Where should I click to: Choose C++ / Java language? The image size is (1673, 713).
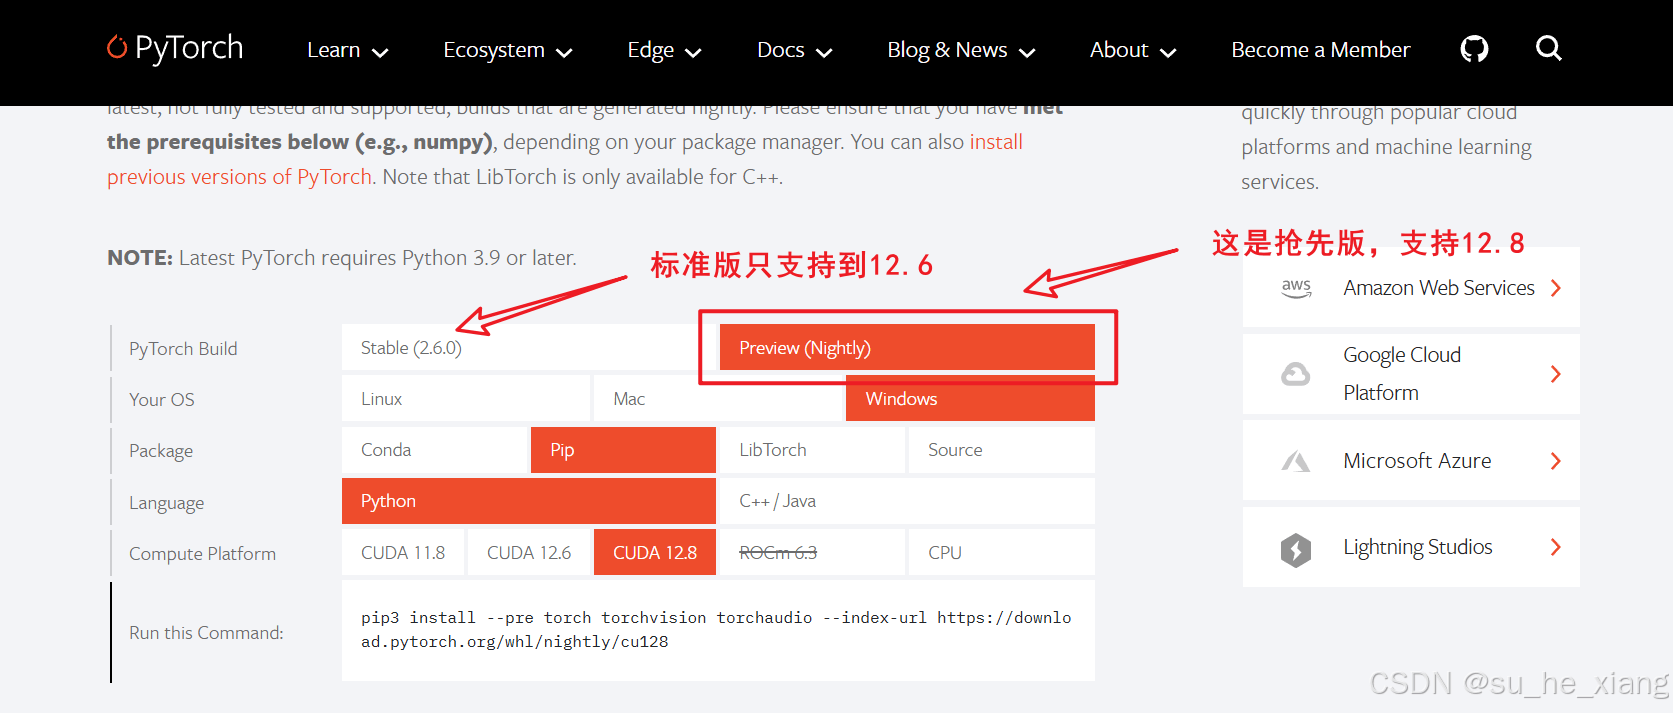tap(907, 501)
